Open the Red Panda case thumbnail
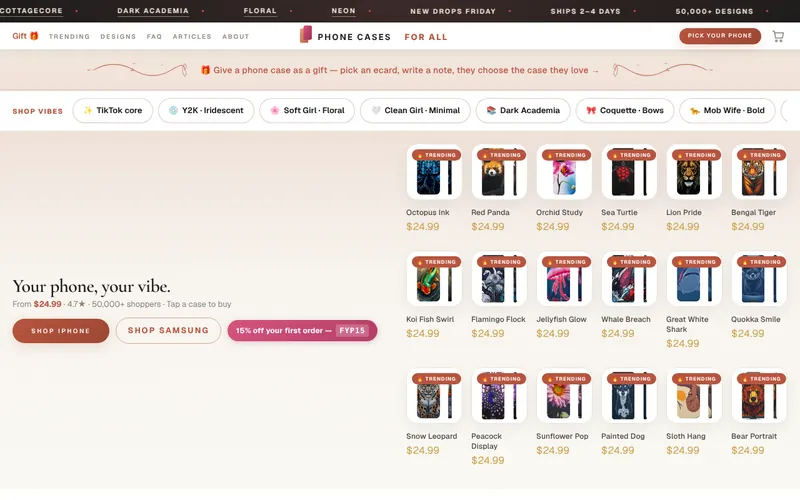This screenshot has width=800, height=500. (499, 172)
